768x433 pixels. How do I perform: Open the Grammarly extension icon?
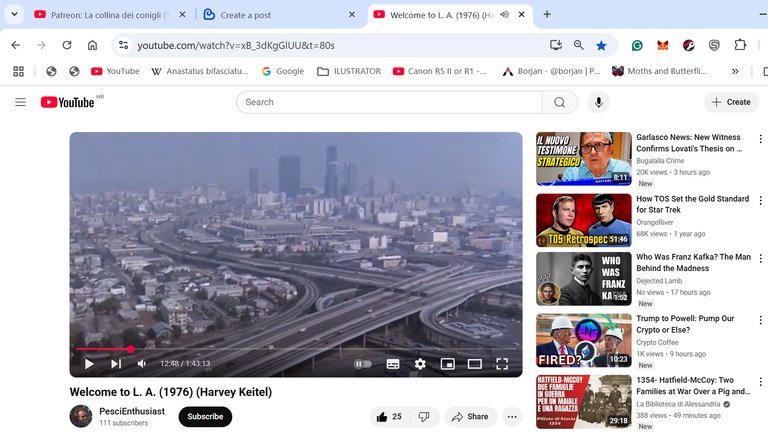click(637, 45)
